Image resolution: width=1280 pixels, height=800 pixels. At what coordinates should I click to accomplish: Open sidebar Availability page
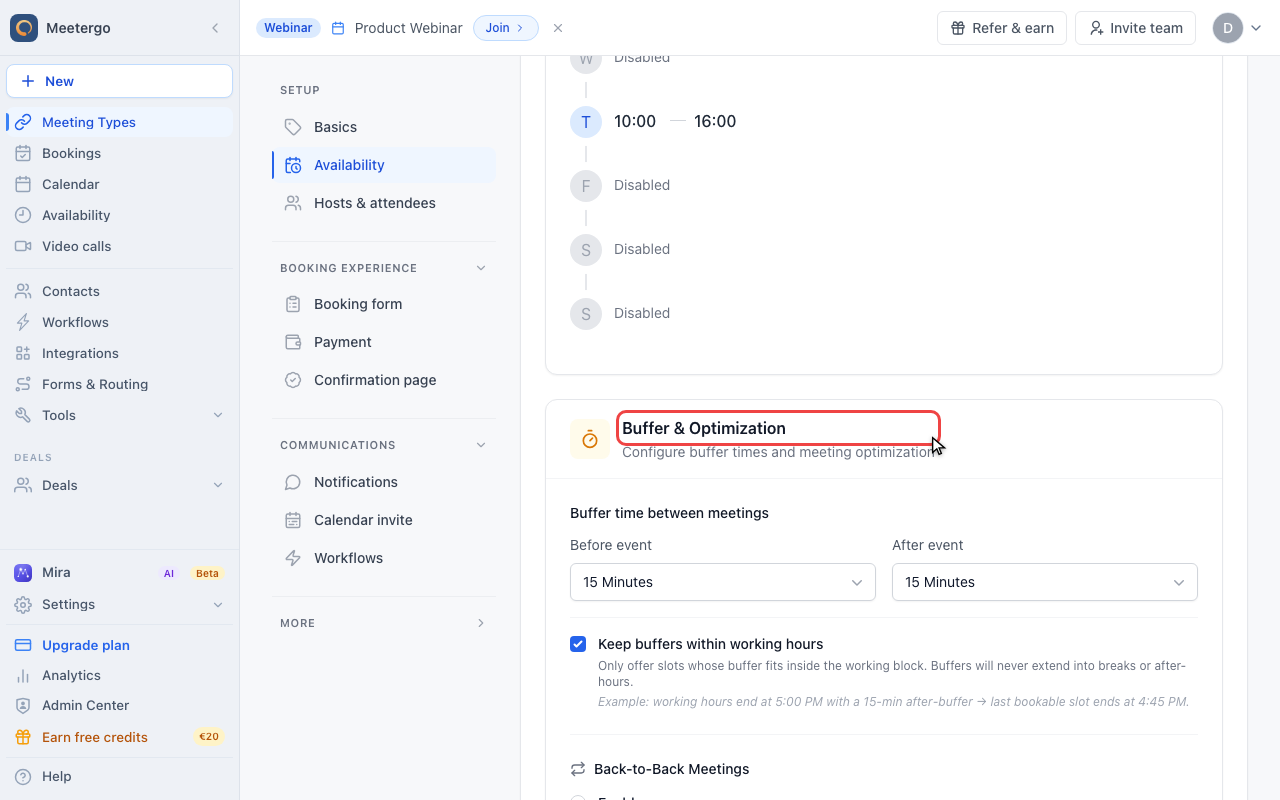coord(119,215)
